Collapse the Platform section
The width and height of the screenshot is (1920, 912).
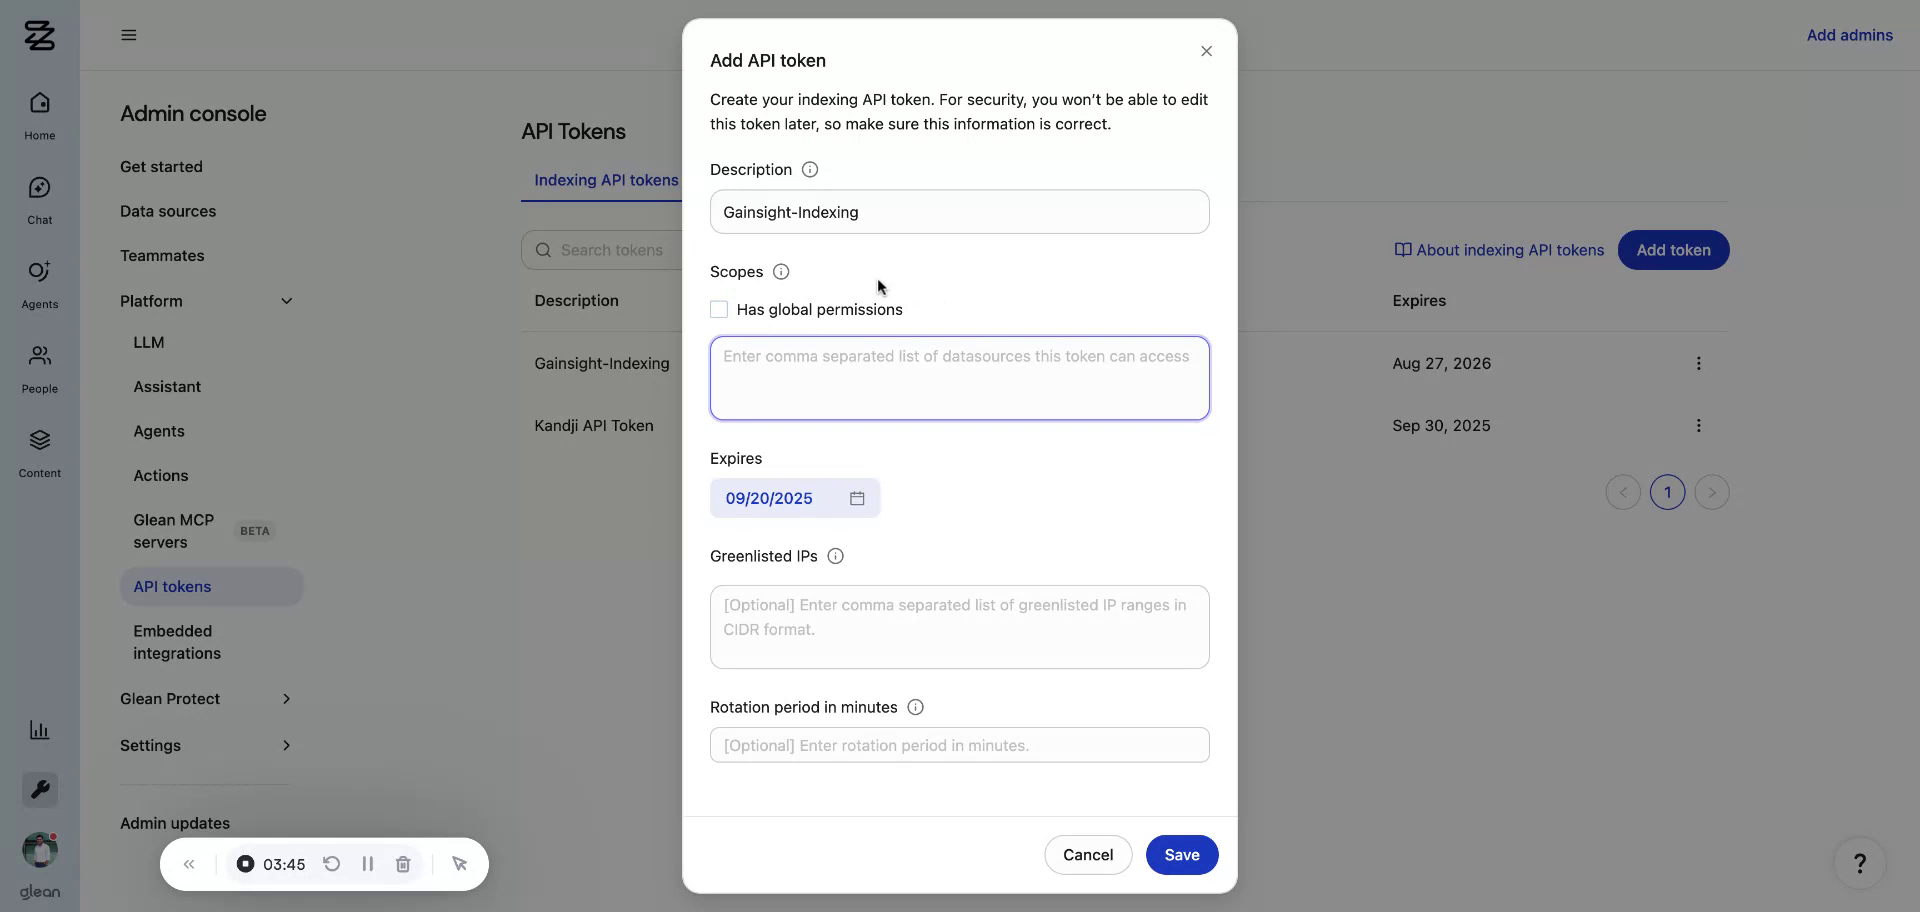coord(287,300)
